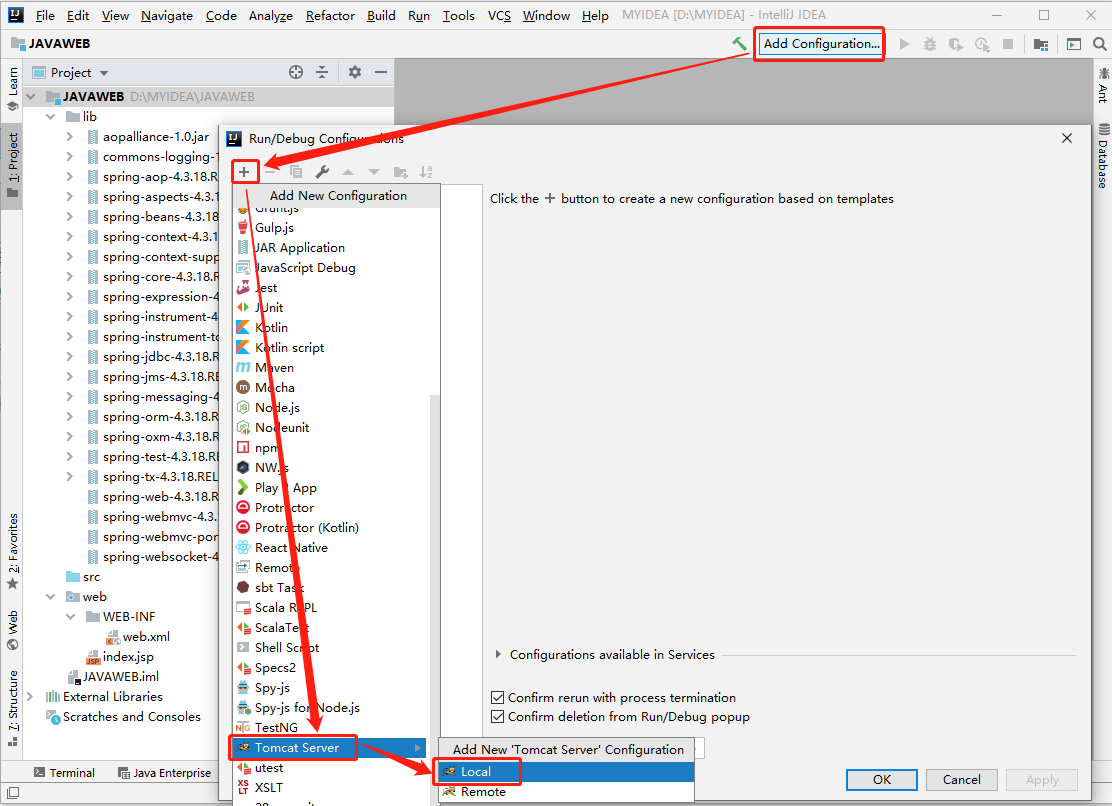
Task: Click Cancel in Run/Debug Configurations dialog
Action: [962, 780]
